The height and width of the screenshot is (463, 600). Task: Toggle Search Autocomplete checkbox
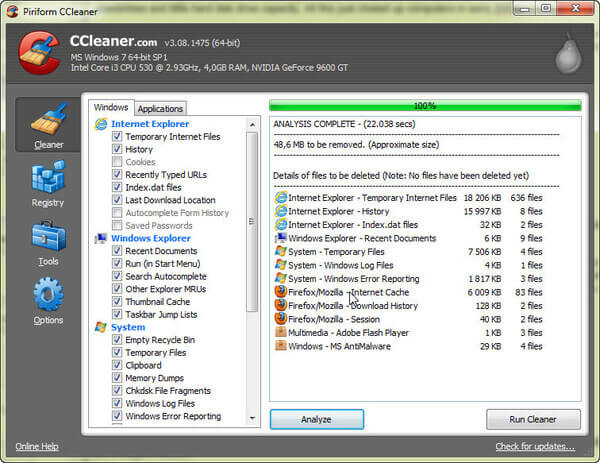[x=117, y=276]
